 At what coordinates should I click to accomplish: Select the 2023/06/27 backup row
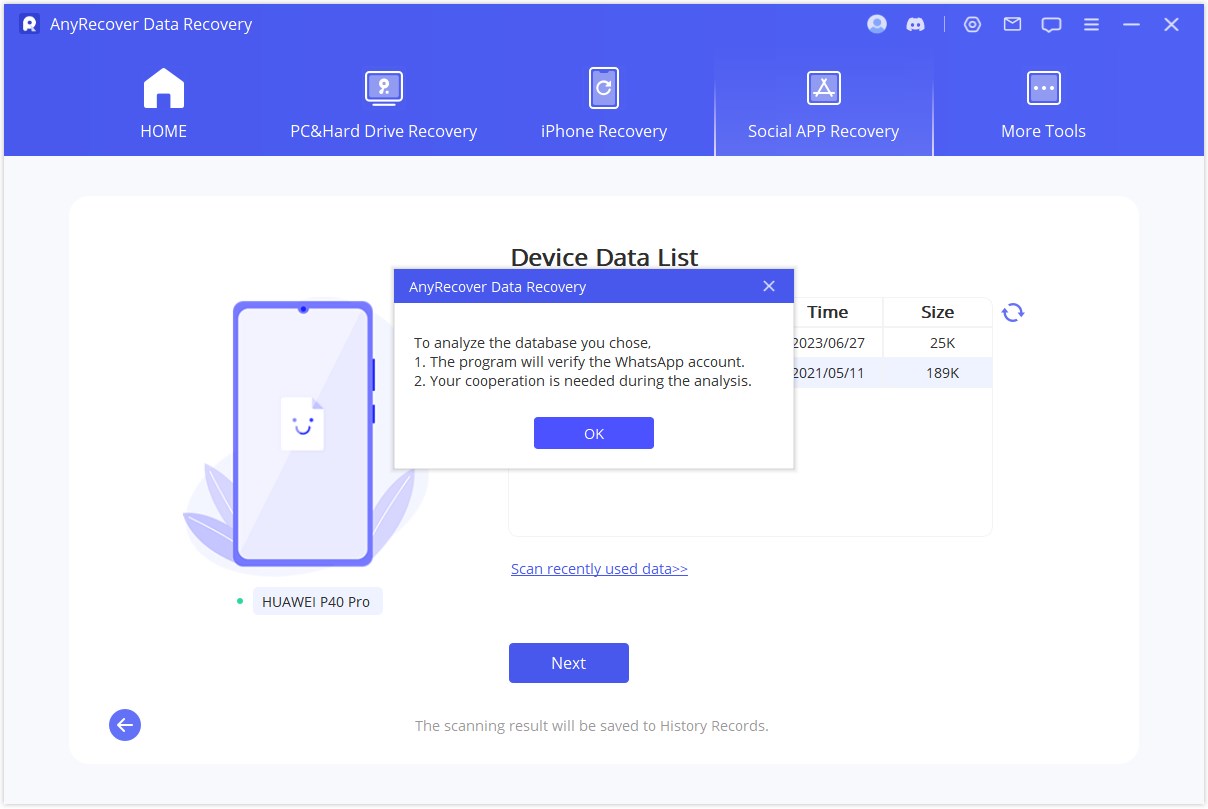890,343
